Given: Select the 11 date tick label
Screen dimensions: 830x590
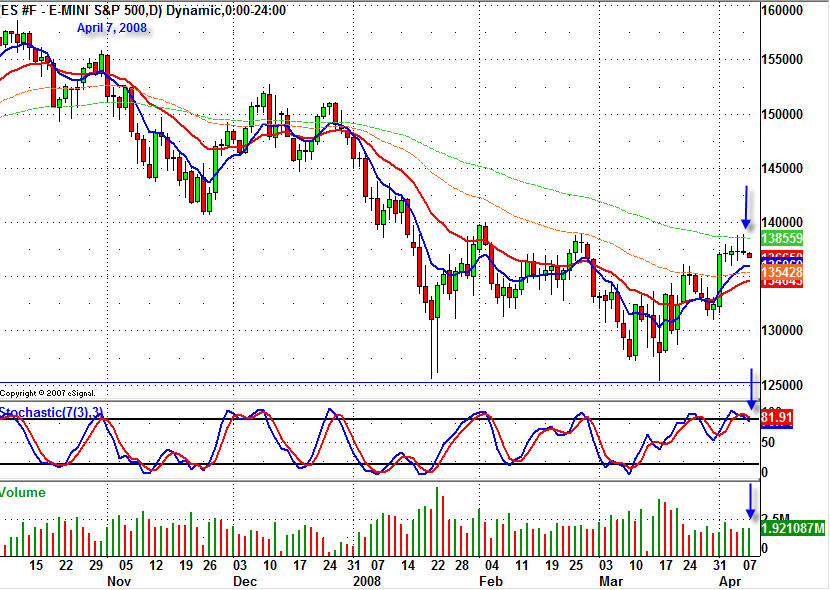Looking at the screenshot, I should [x=522, y=565].
